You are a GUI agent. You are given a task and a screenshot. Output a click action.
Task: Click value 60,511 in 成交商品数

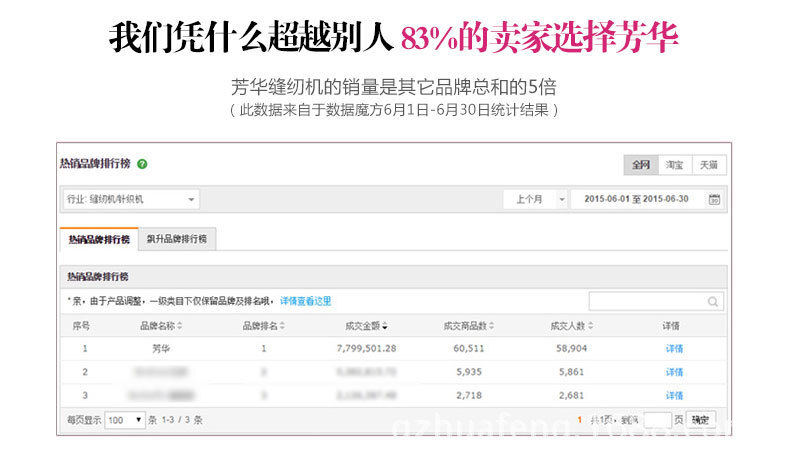tap(469, 349)
